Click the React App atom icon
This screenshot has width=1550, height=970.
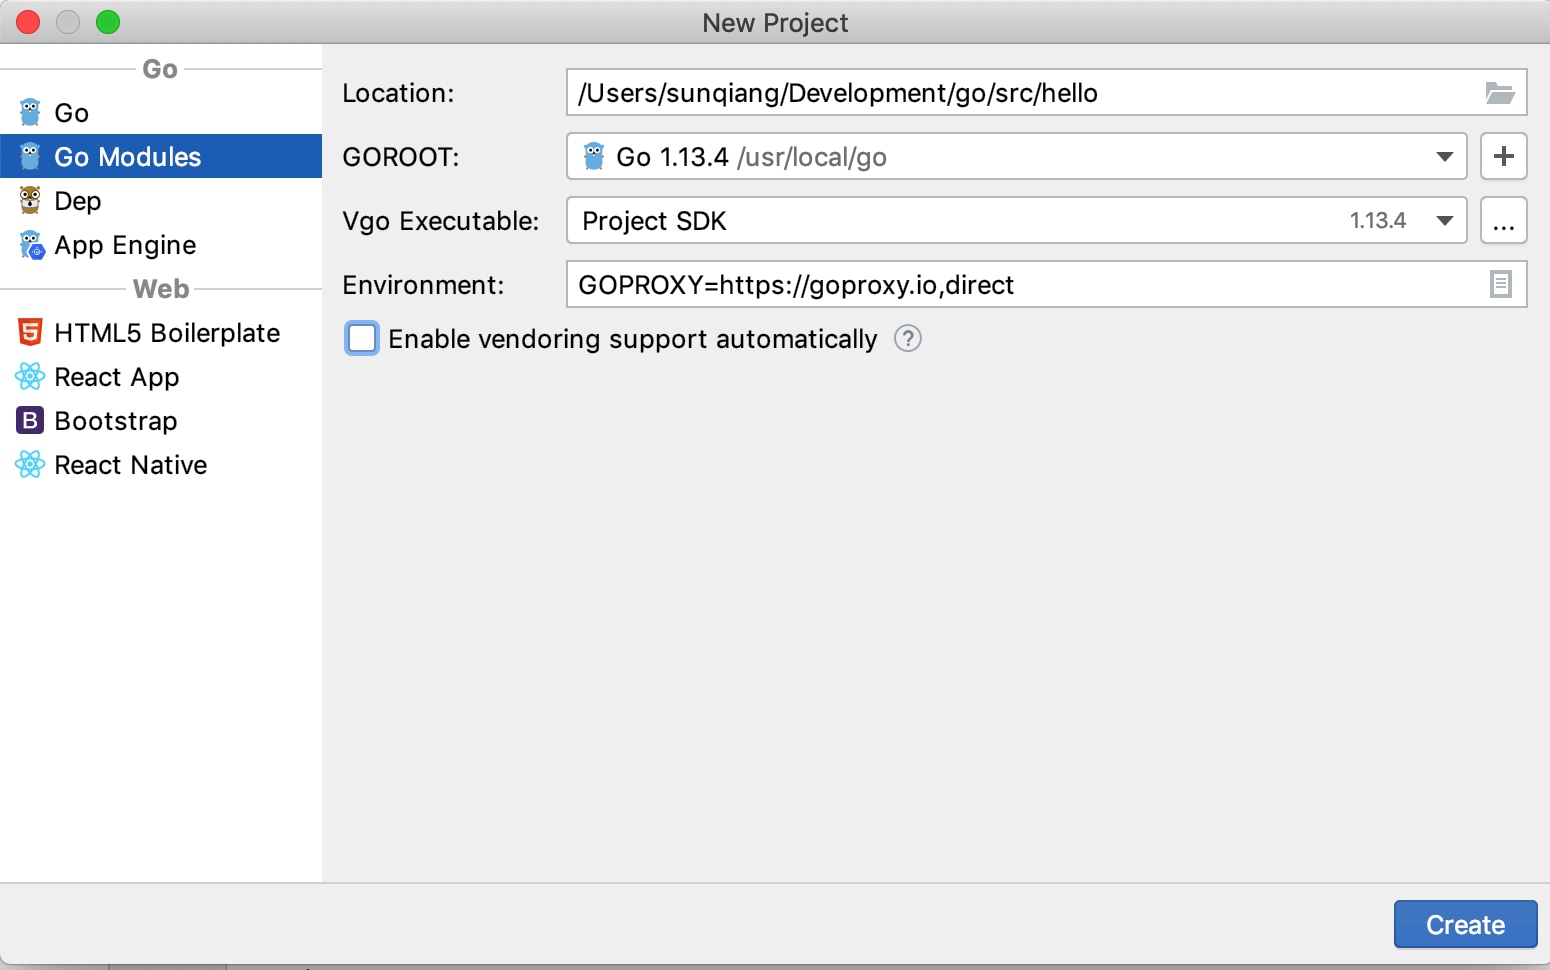30,376
